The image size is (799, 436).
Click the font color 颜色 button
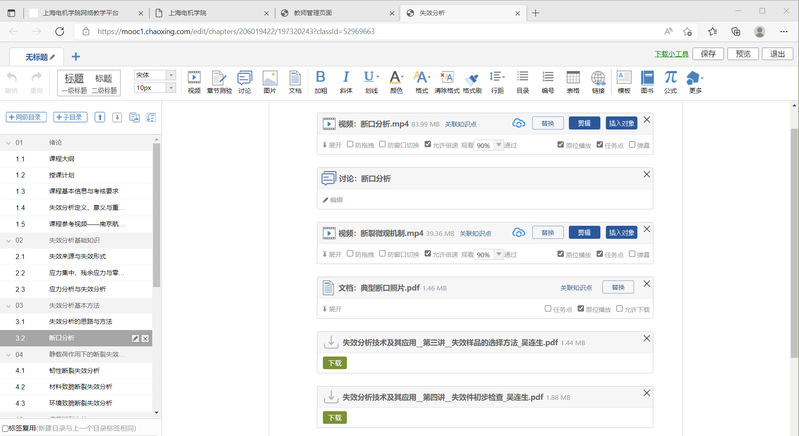tap(396, 81)
